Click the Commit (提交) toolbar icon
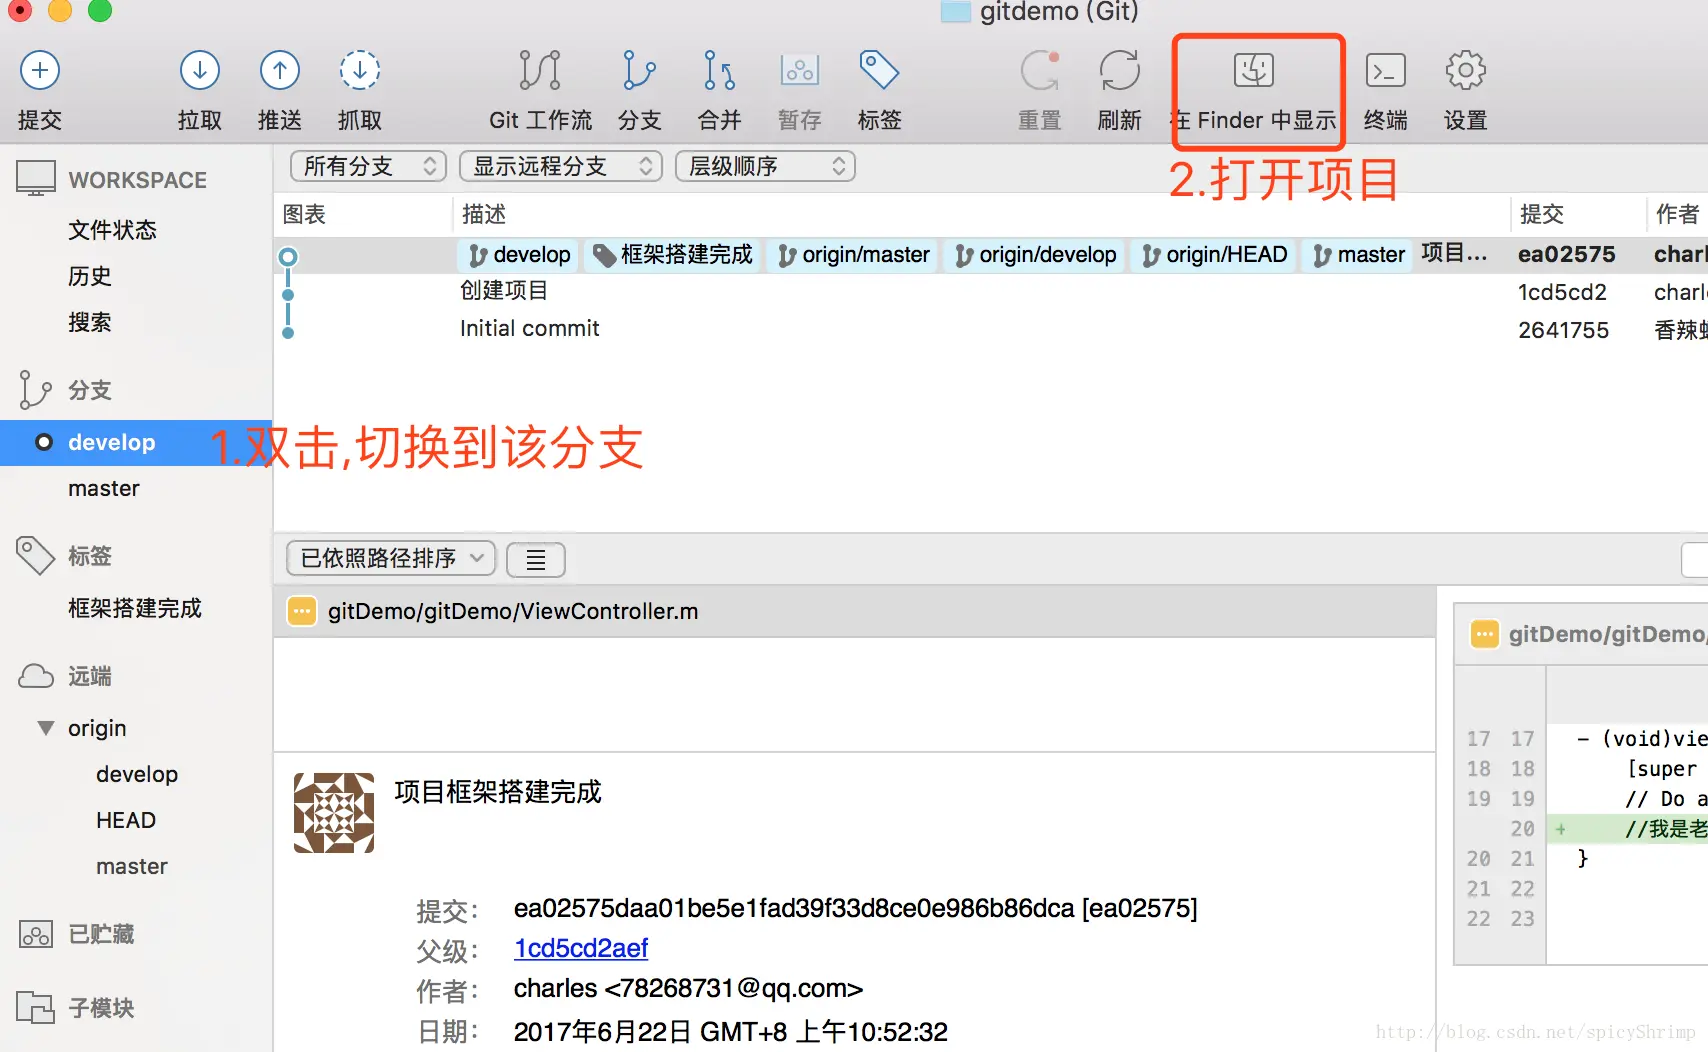Image resolution: width=1708 pixels, height=1052 pixels. coord(40,70)
